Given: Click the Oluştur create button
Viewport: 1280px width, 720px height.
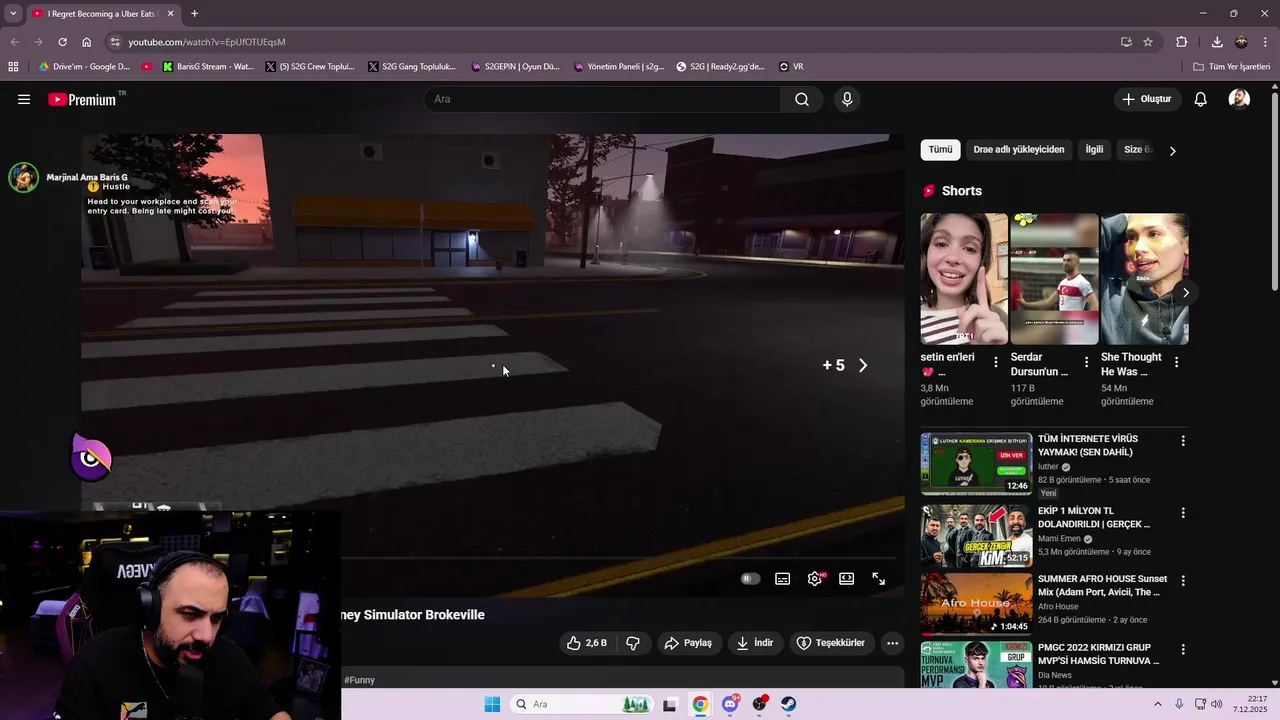Looking at the screenshot, I should [x=1147, y=99].
